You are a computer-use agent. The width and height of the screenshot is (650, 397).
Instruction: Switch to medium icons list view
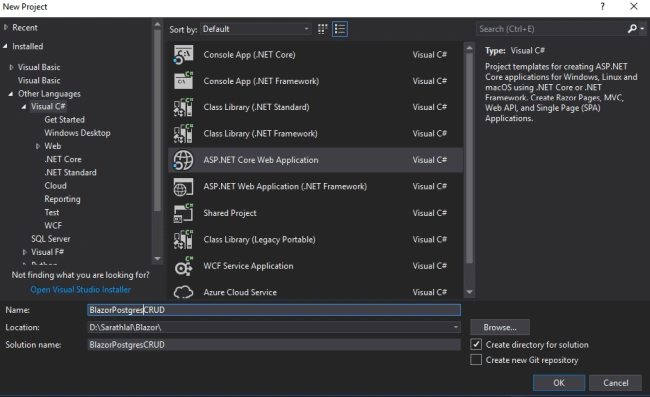click(x=340, y=29)
